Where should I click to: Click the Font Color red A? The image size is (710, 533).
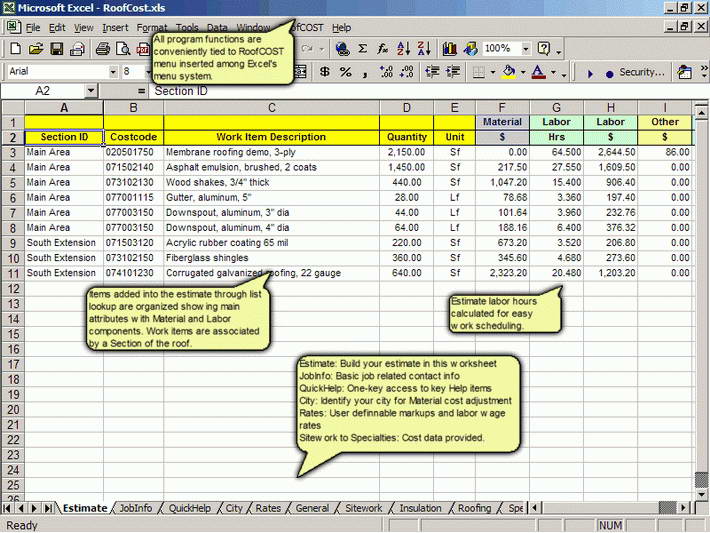coord(538,72)
